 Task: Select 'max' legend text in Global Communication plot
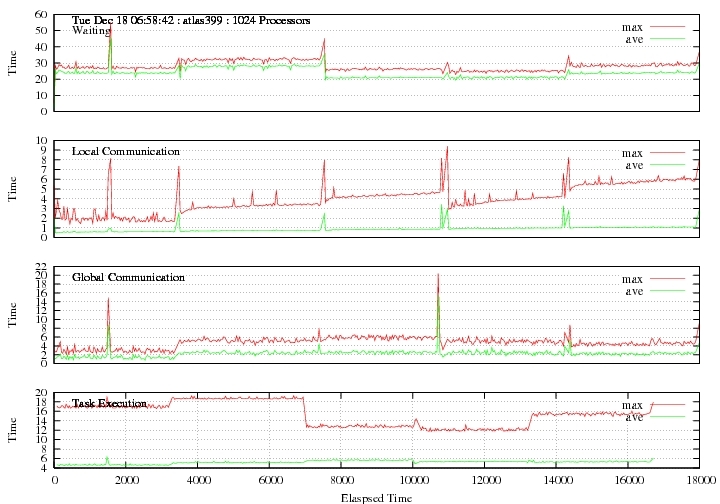tap(632, 279)
